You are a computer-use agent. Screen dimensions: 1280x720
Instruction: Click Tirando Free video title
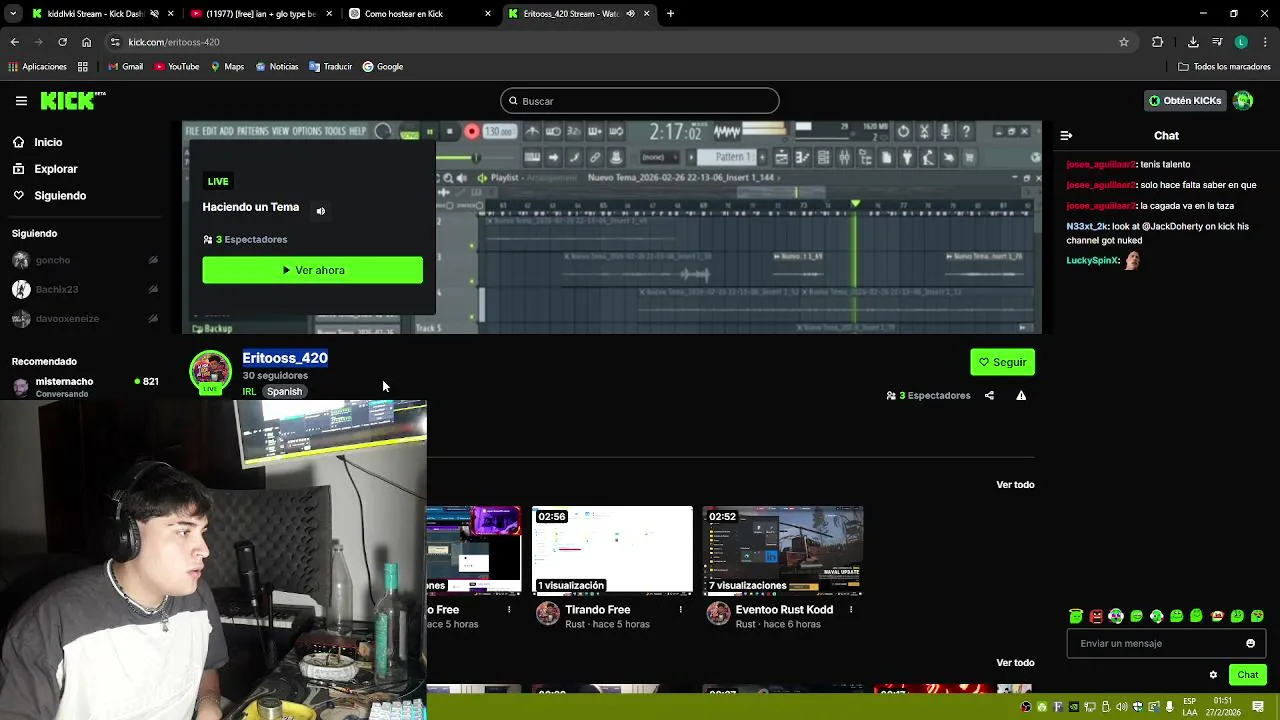(x=598, y=610)
